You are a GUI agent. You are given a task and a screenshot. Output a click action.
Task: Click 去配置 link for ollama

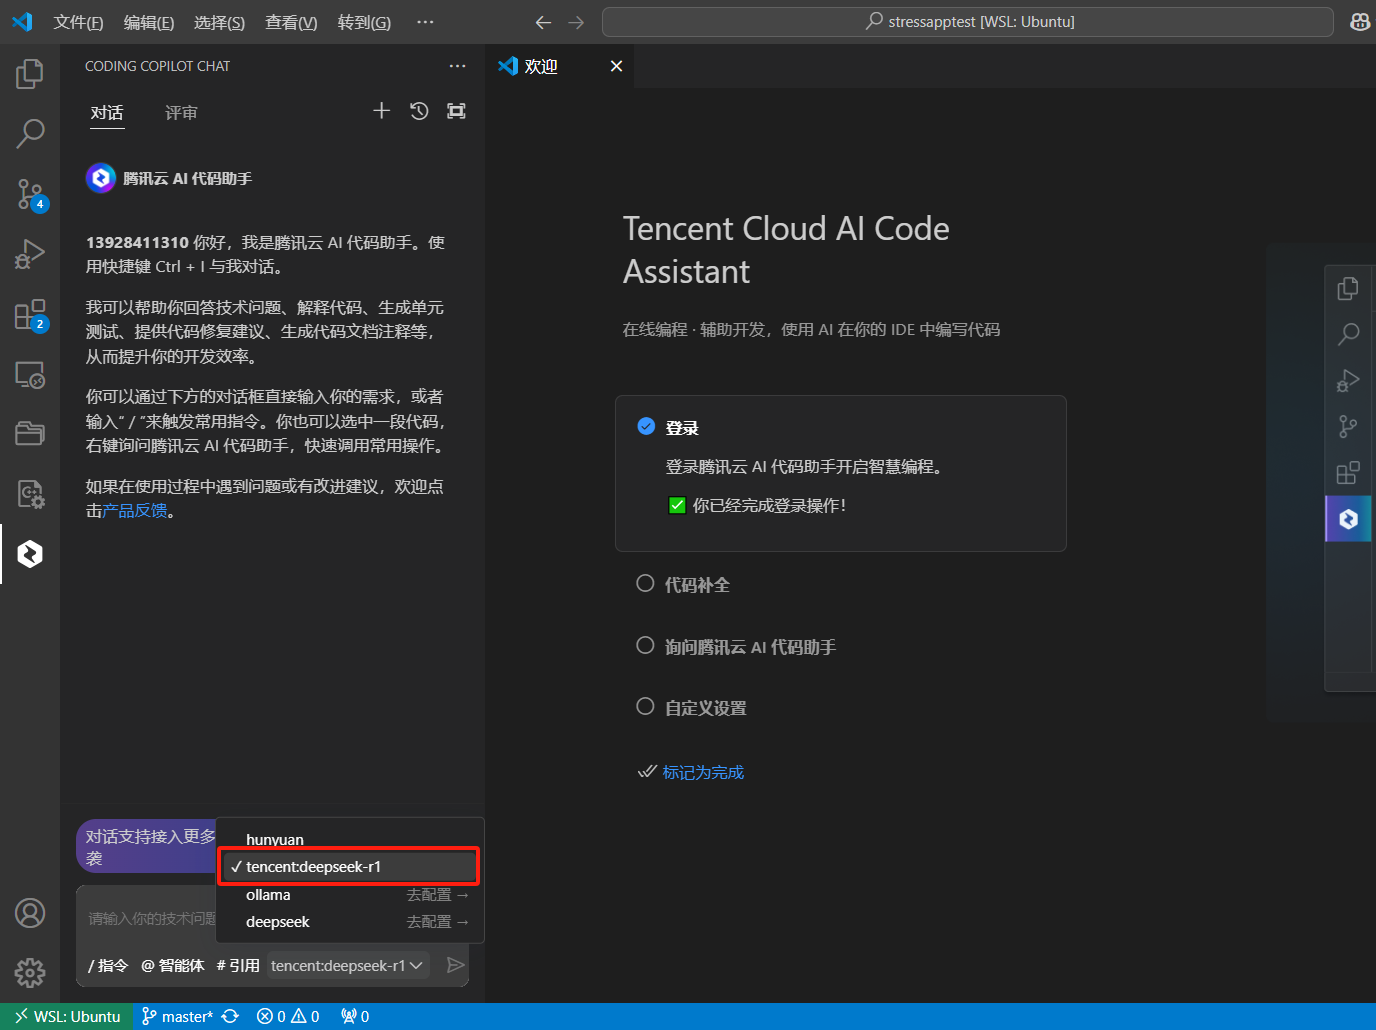point(437,895)
